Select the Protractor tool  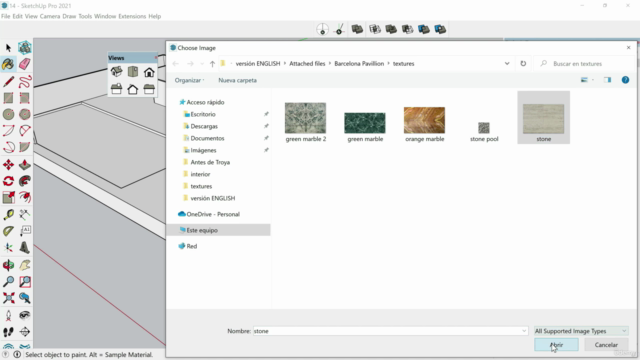point(8,231)
